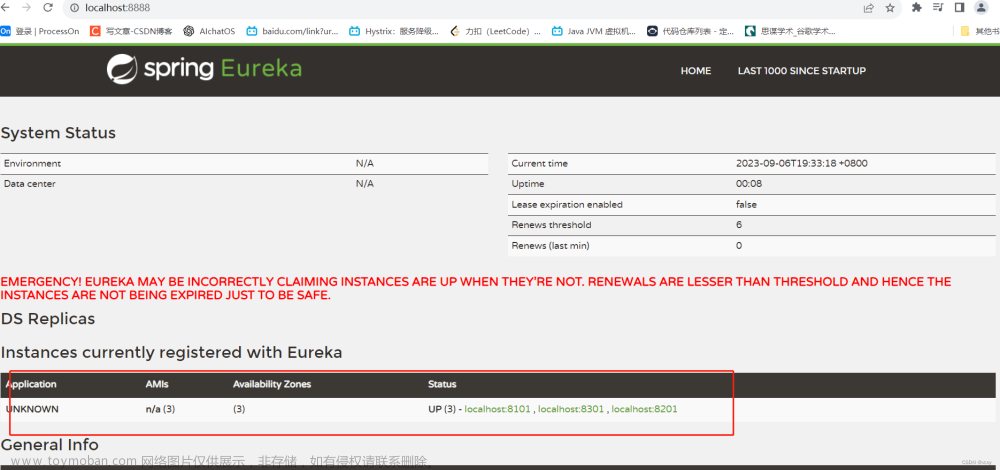1000x470 pixels.
Task: Click the Renews (last min) row label
Action: pos(550,246)
